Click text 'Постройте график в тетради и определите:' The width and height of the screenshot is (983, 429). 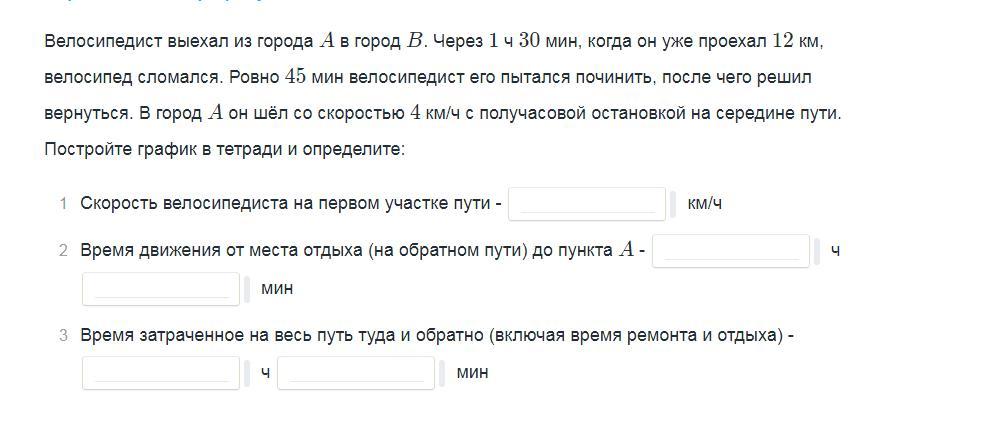tap(224, 149)
